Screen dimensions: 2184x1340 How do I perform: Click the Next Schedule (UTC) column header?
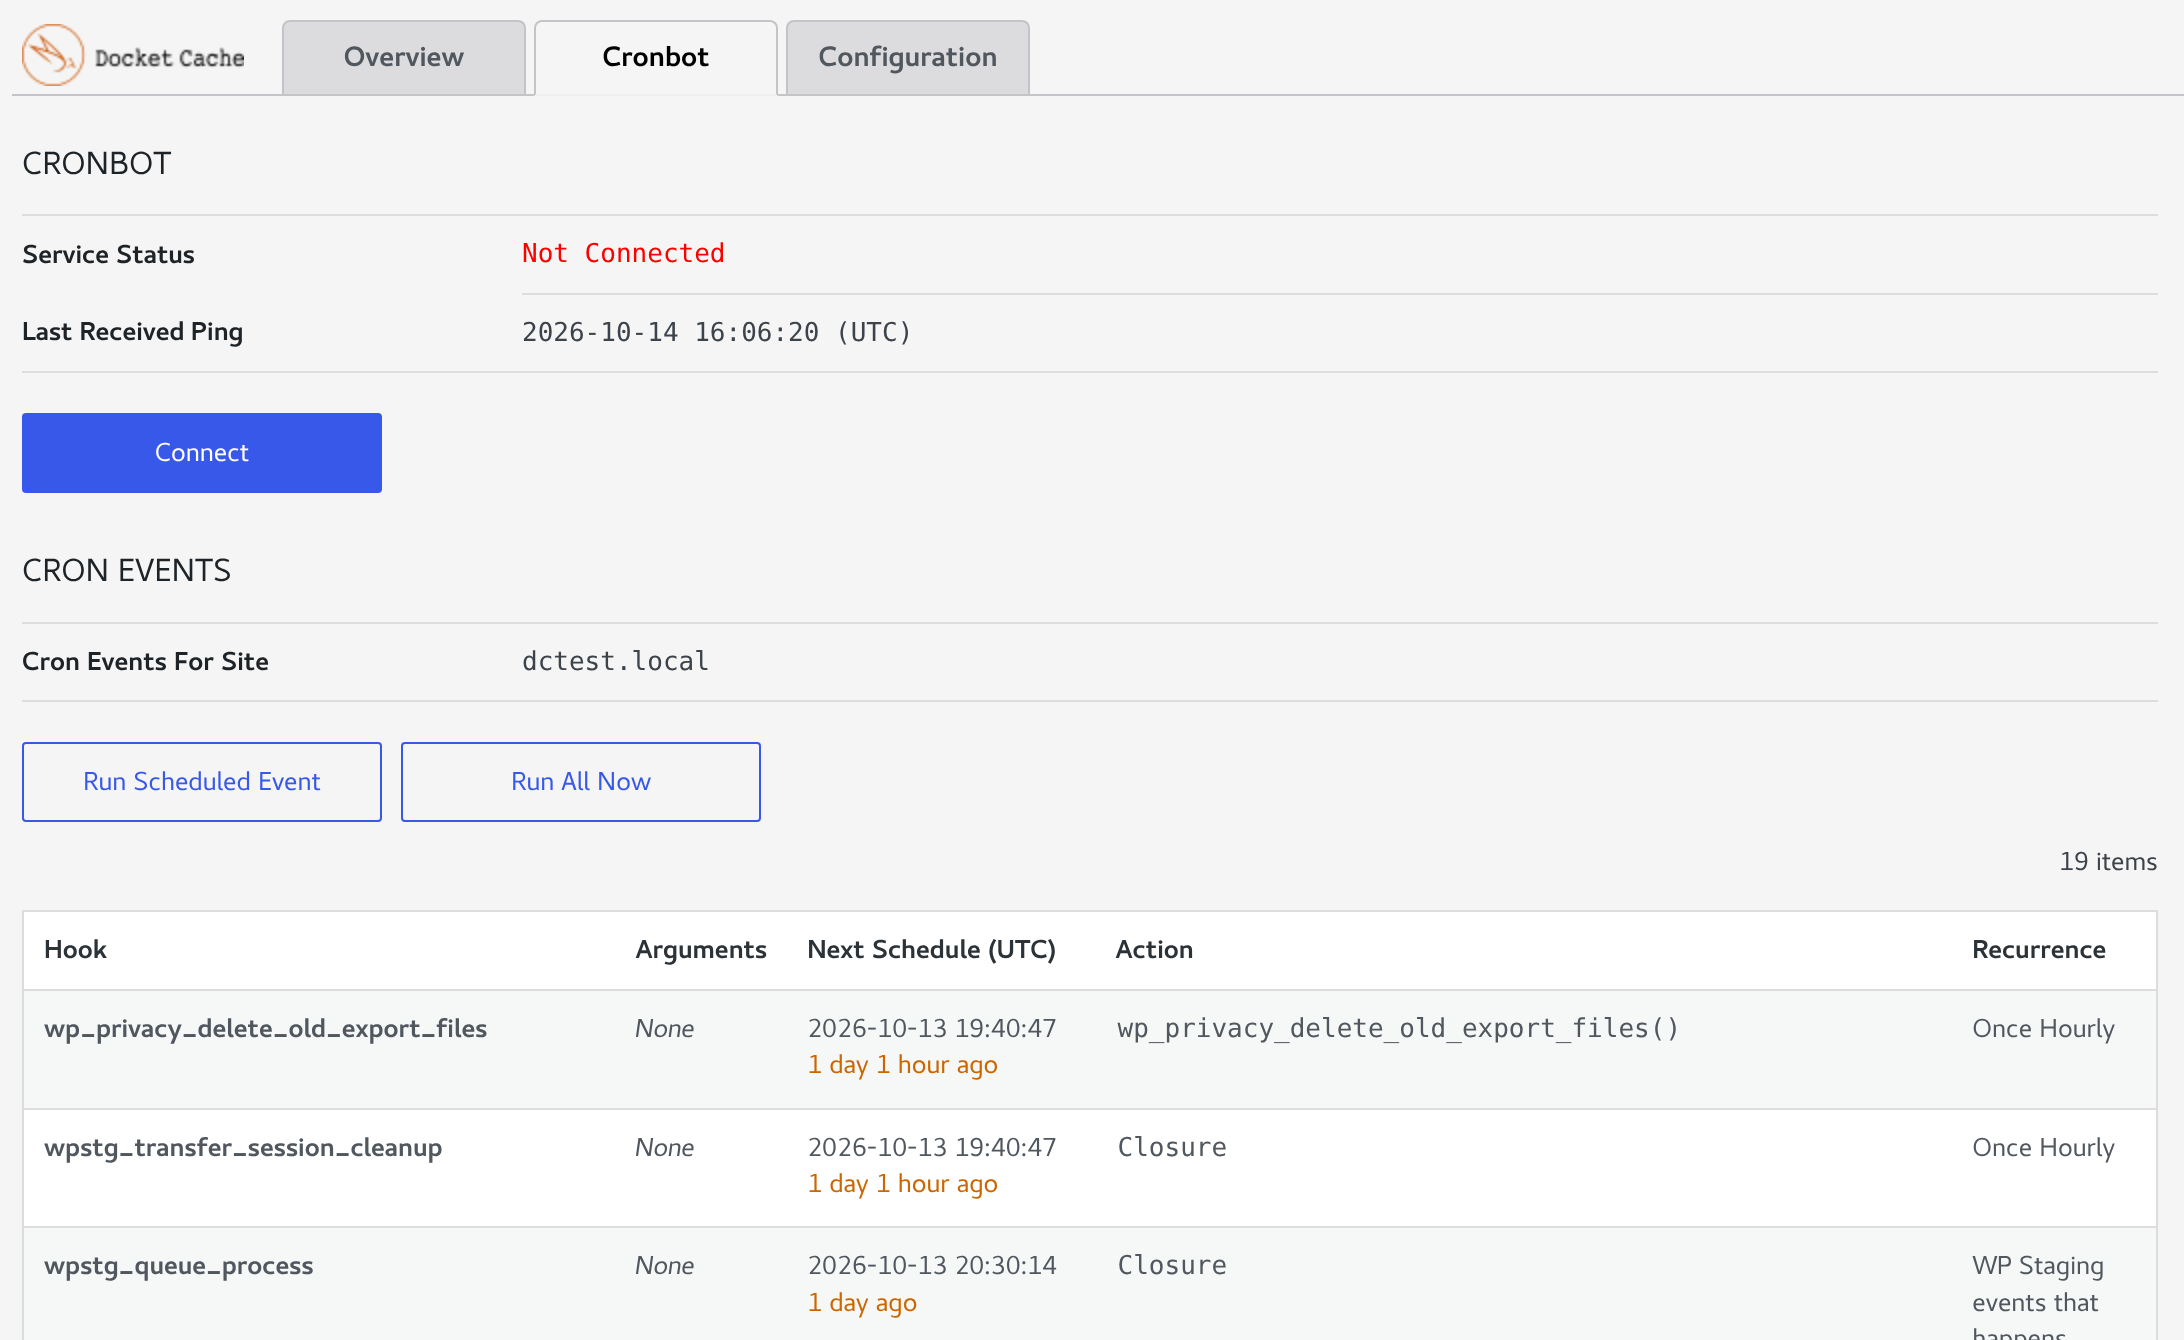point(931,949)
